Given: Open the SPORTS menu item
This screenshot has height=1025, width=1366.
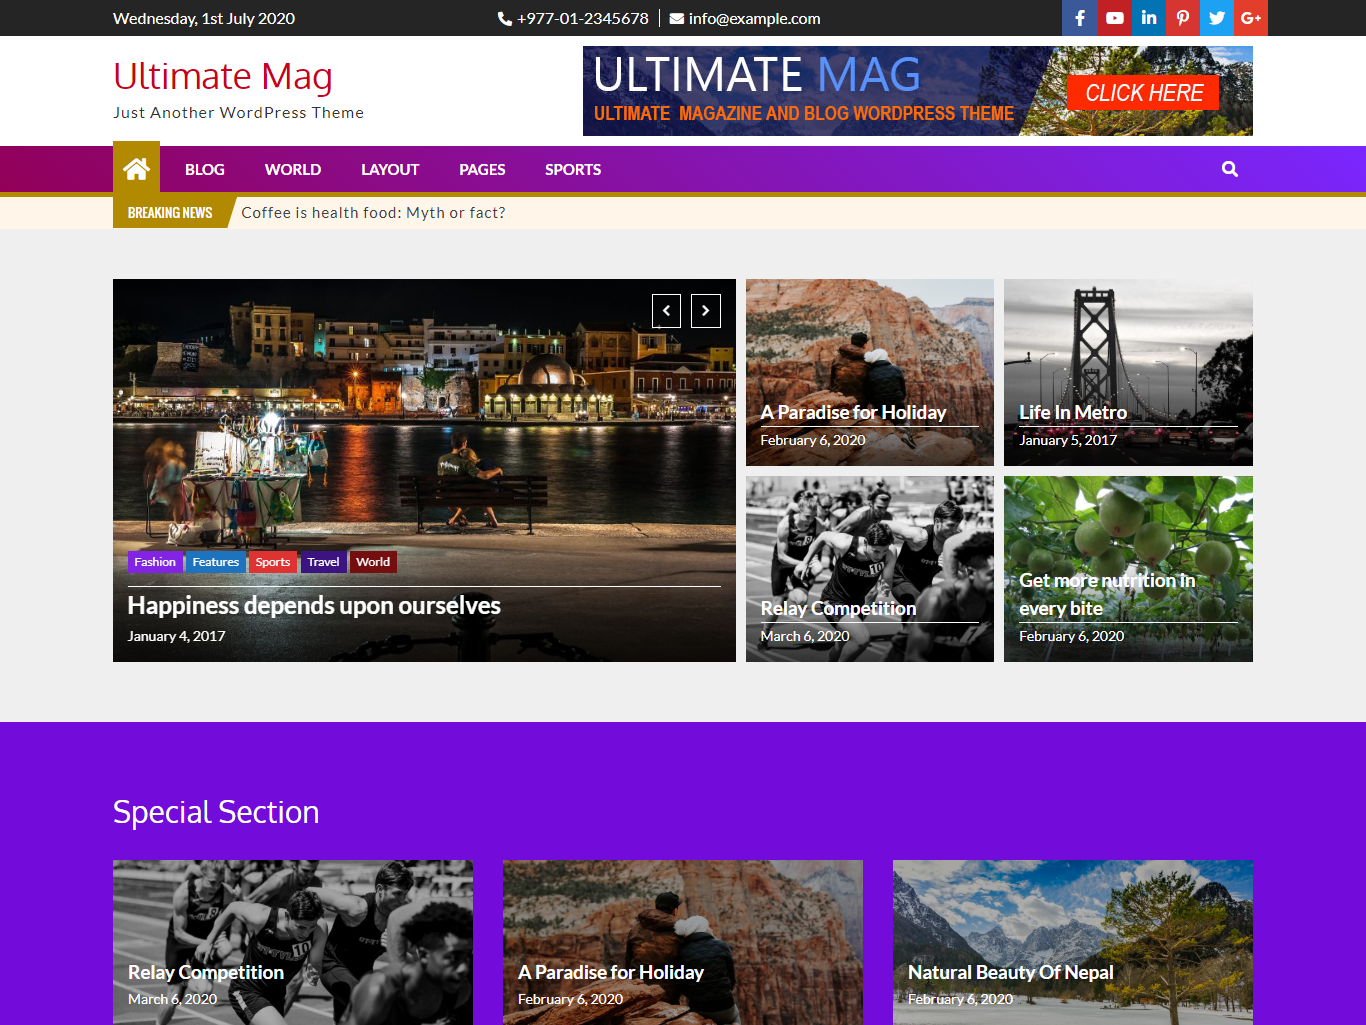Looking at the screenshot, I should point(573,169).
